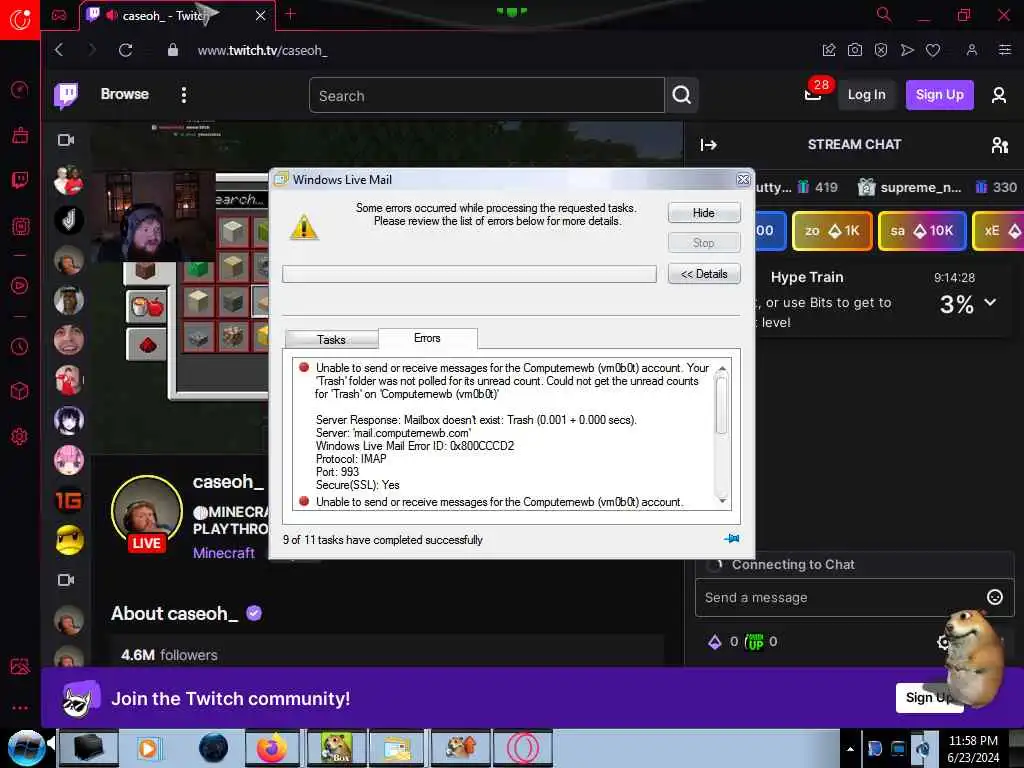Click the '4.6M followers' text

(169, 655)
